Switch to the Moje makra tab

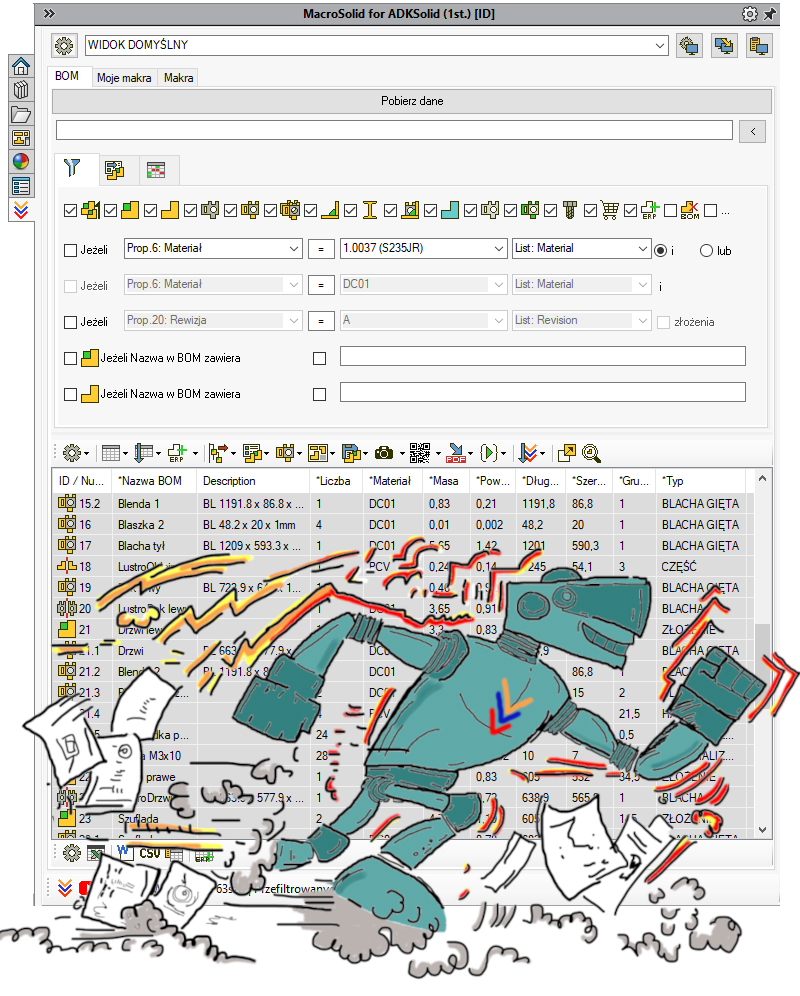pyautogui.click(x=124, y=78)
